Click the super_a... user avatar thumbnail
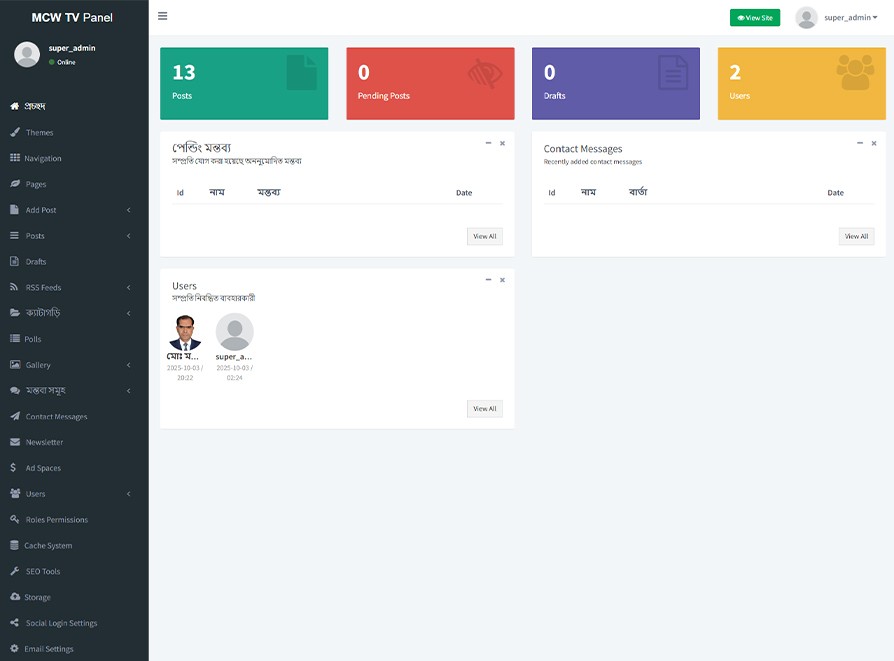 coord(235,332)
